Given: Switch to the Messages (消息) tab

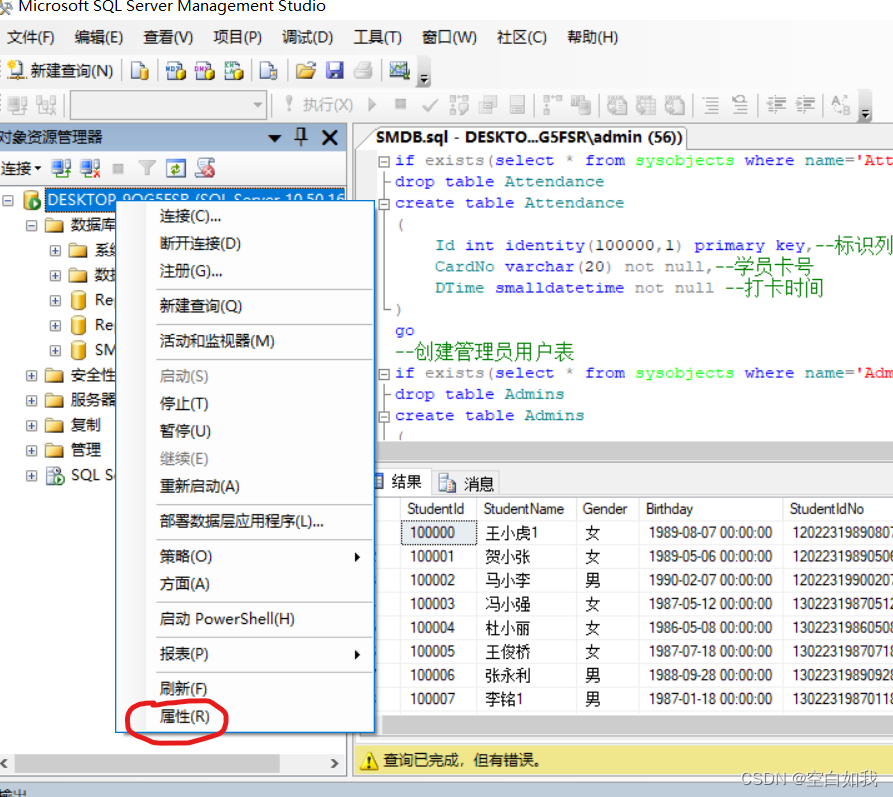Looking at the screenshot, I should pyautogui.click(x=466, y=484).
